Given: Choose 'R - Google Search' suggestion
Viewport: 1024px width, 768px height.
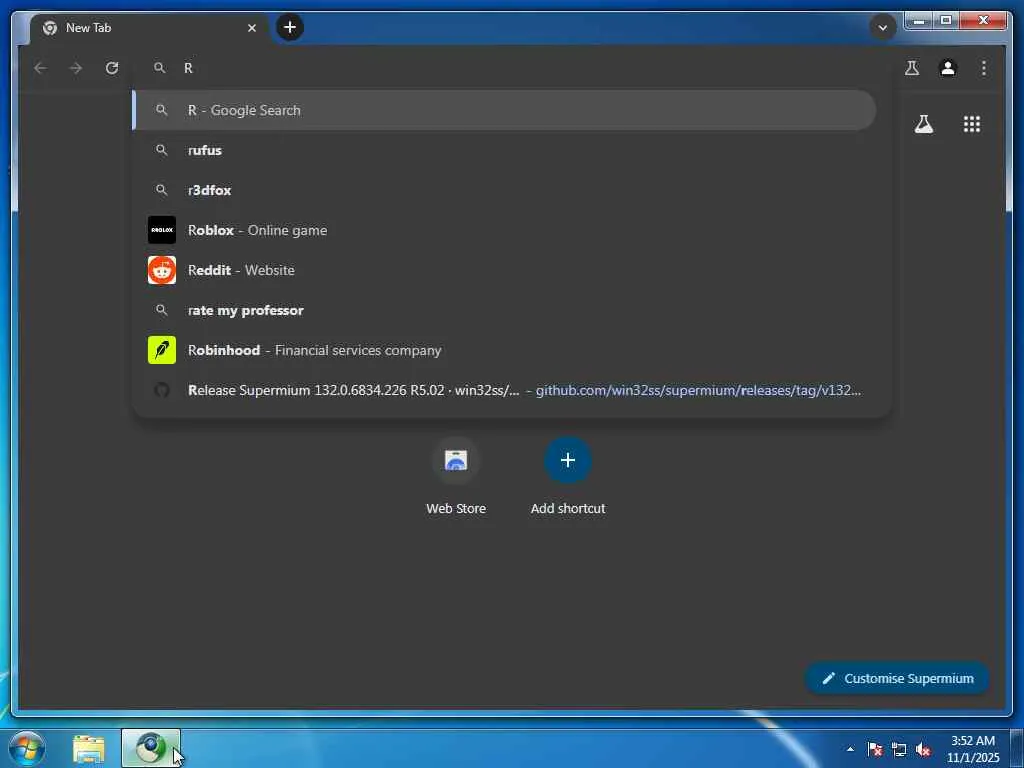Looking at the screenshot, I should [504, 110].
